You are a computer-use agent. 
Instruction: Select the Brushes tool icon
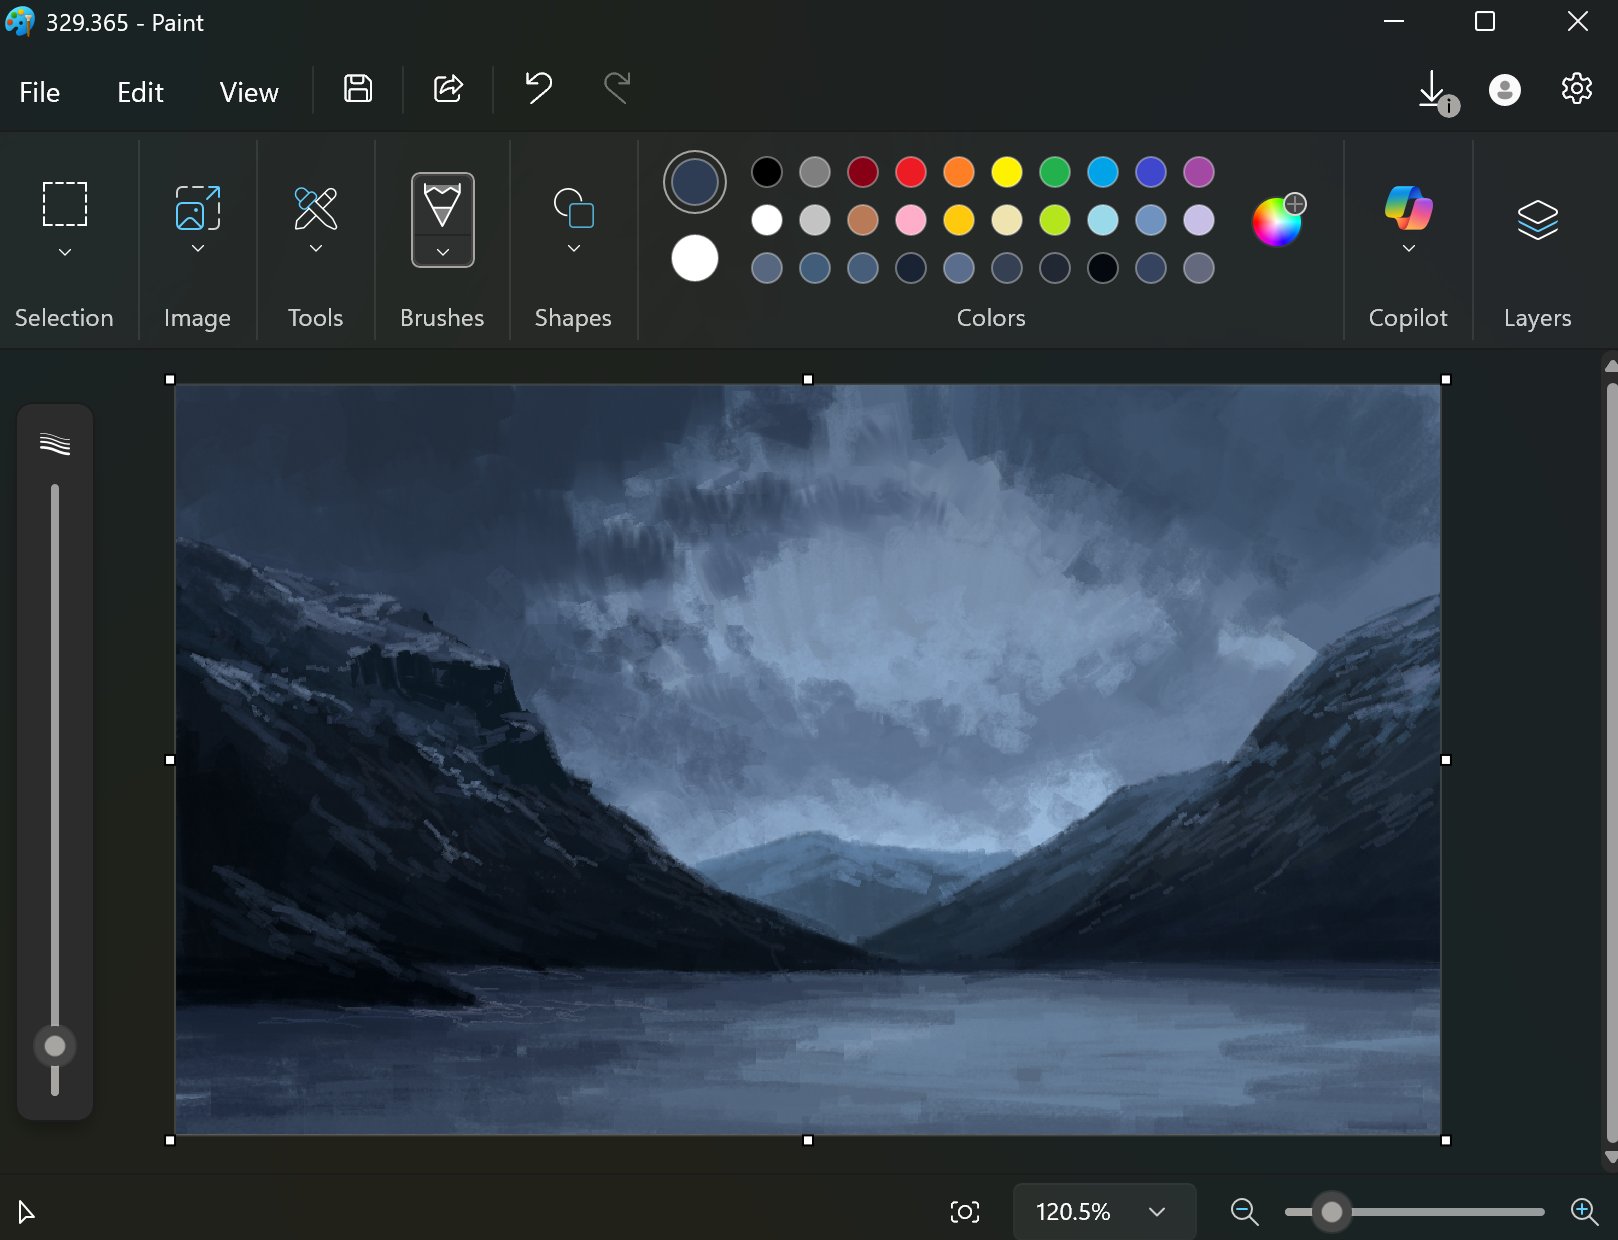click(443, 205)
